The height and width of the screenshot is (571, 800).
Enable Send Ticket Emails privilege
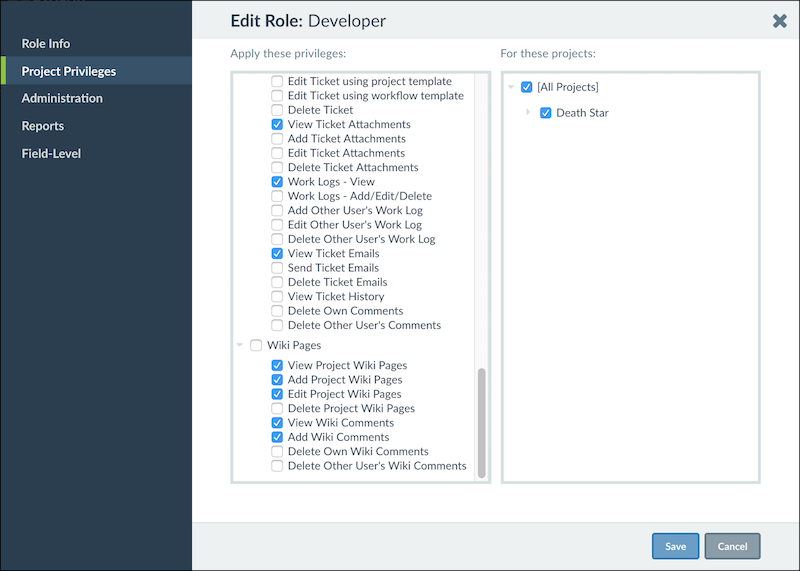(x=277, y=268)
